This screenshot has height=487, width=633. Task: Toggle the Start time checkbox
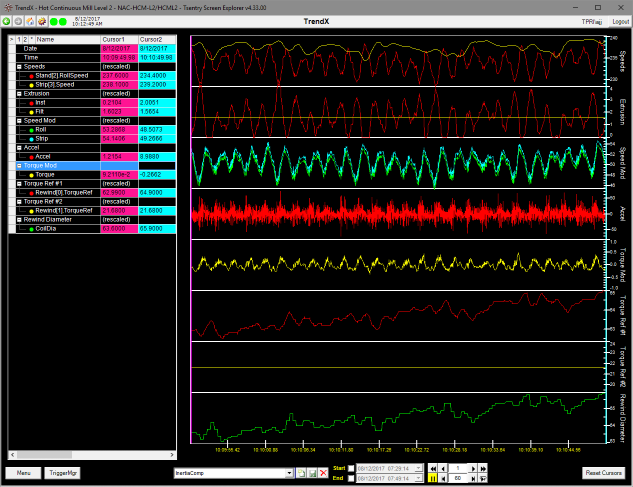tap(351, 468)
